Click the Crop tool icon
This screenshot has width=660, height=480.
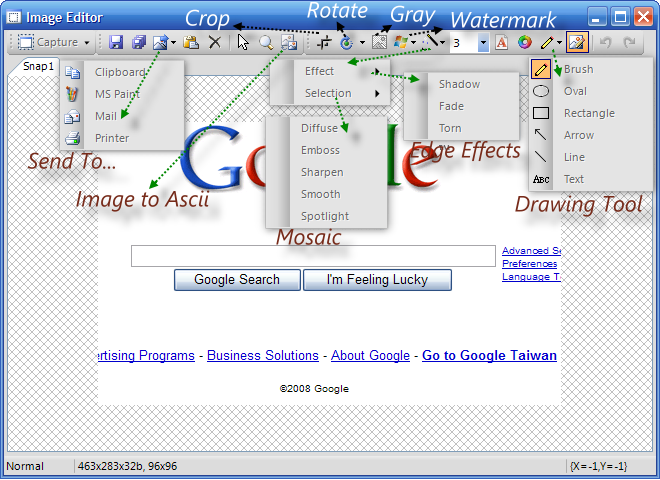324,43
